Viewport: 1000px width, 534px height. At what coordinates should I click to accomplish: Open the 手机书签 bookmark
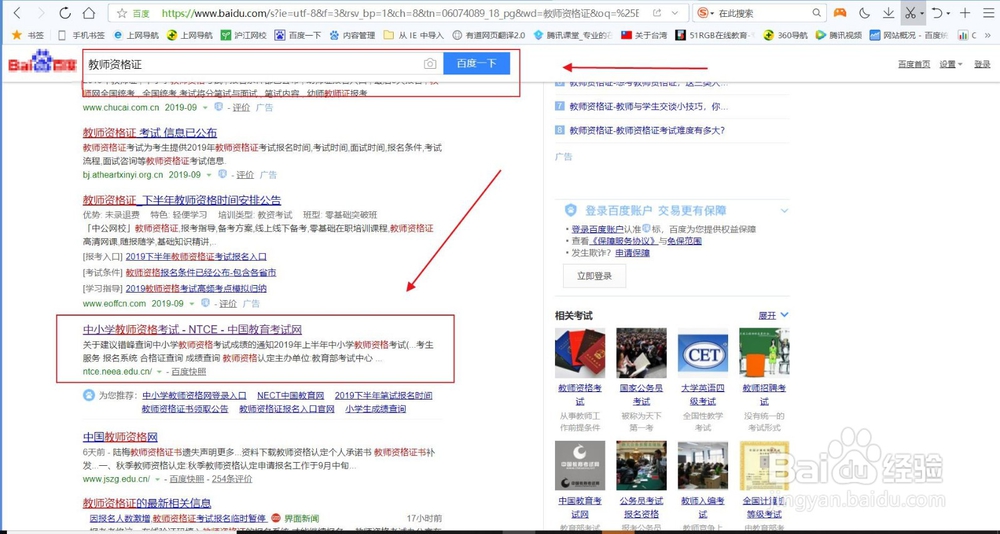(x=81, y=35)
